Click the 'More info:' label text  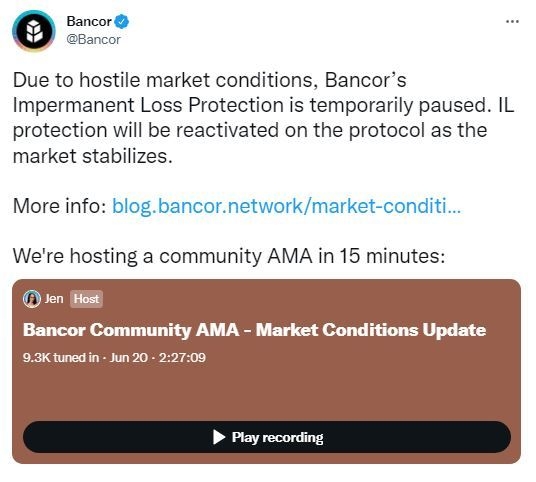click(x=60, y=206)
